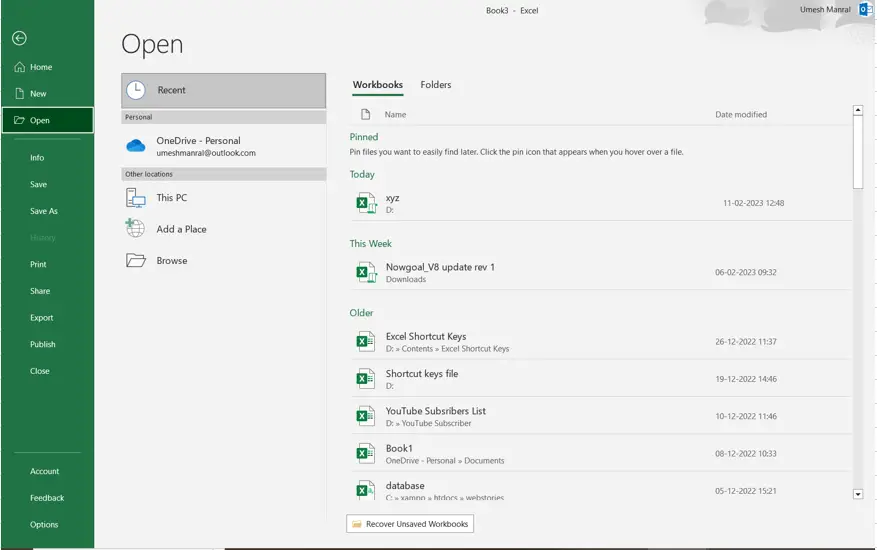Open the Save As menu item

(44, 211)
